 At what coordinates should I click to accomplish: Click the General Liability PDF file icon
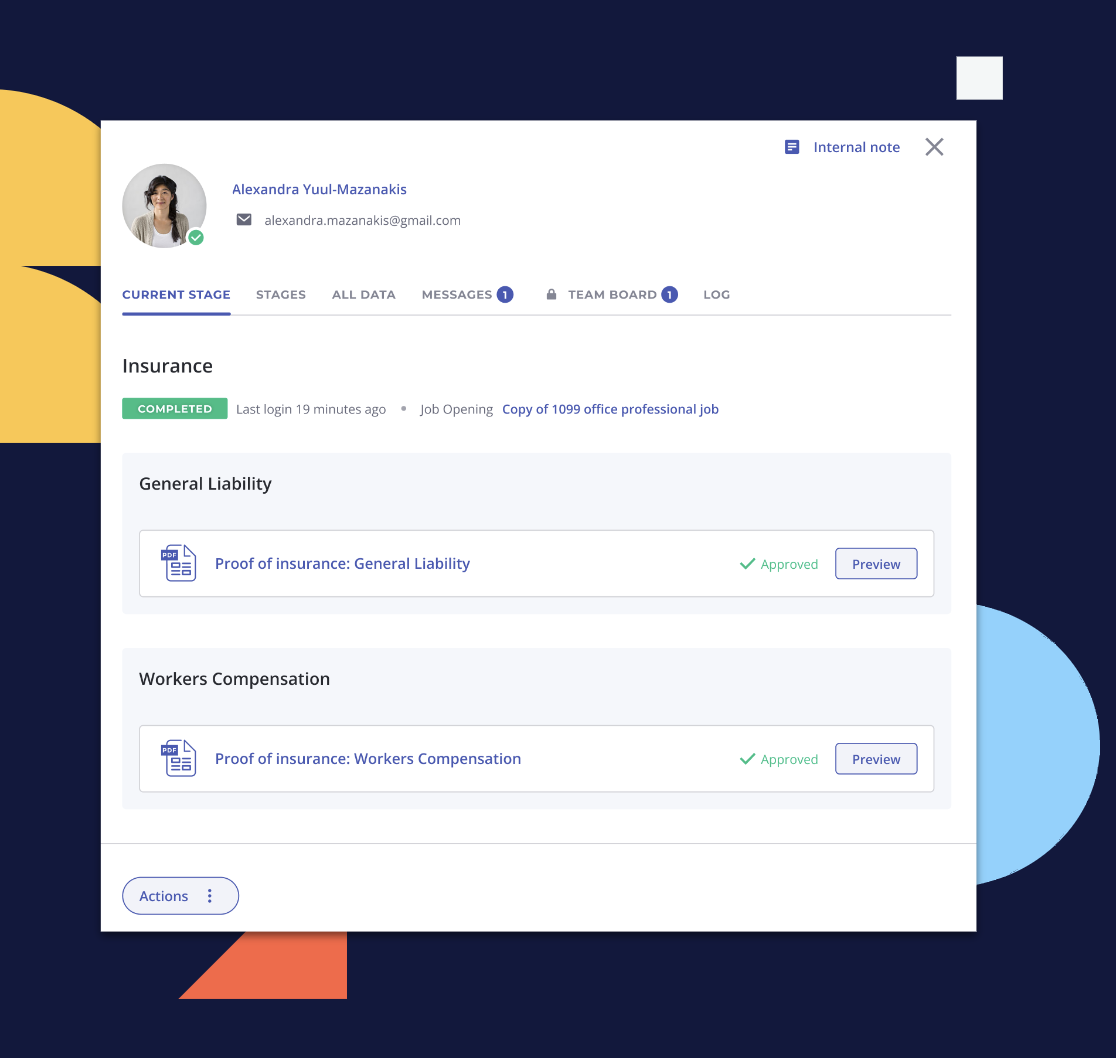(x=179, y=564)
